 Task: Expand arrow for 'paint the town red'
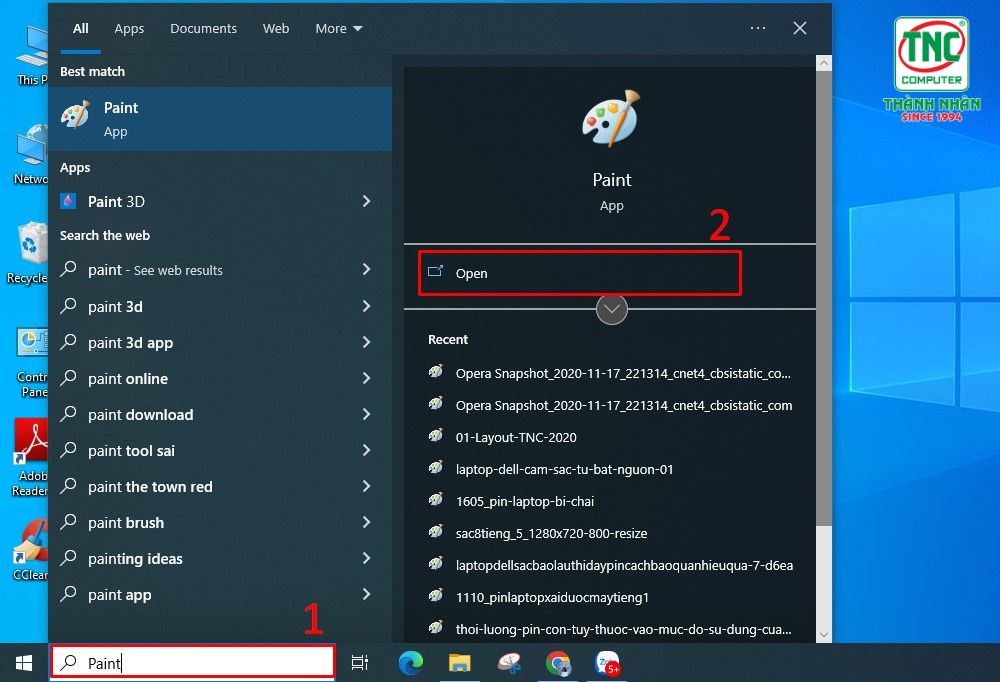[366, 486]
